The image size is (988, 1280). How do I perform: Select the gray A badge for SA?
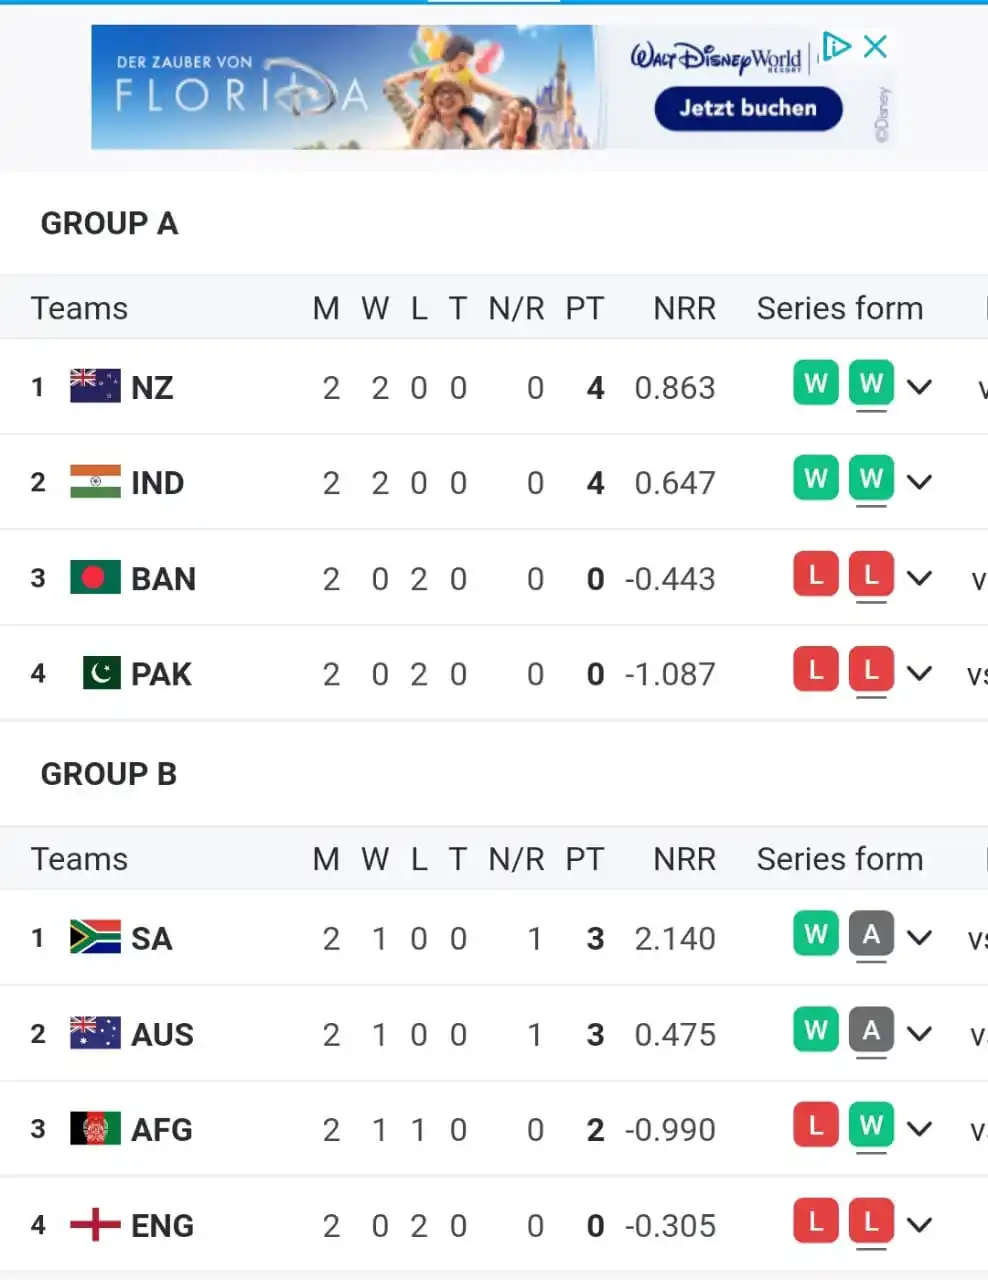tap(871, 935)
